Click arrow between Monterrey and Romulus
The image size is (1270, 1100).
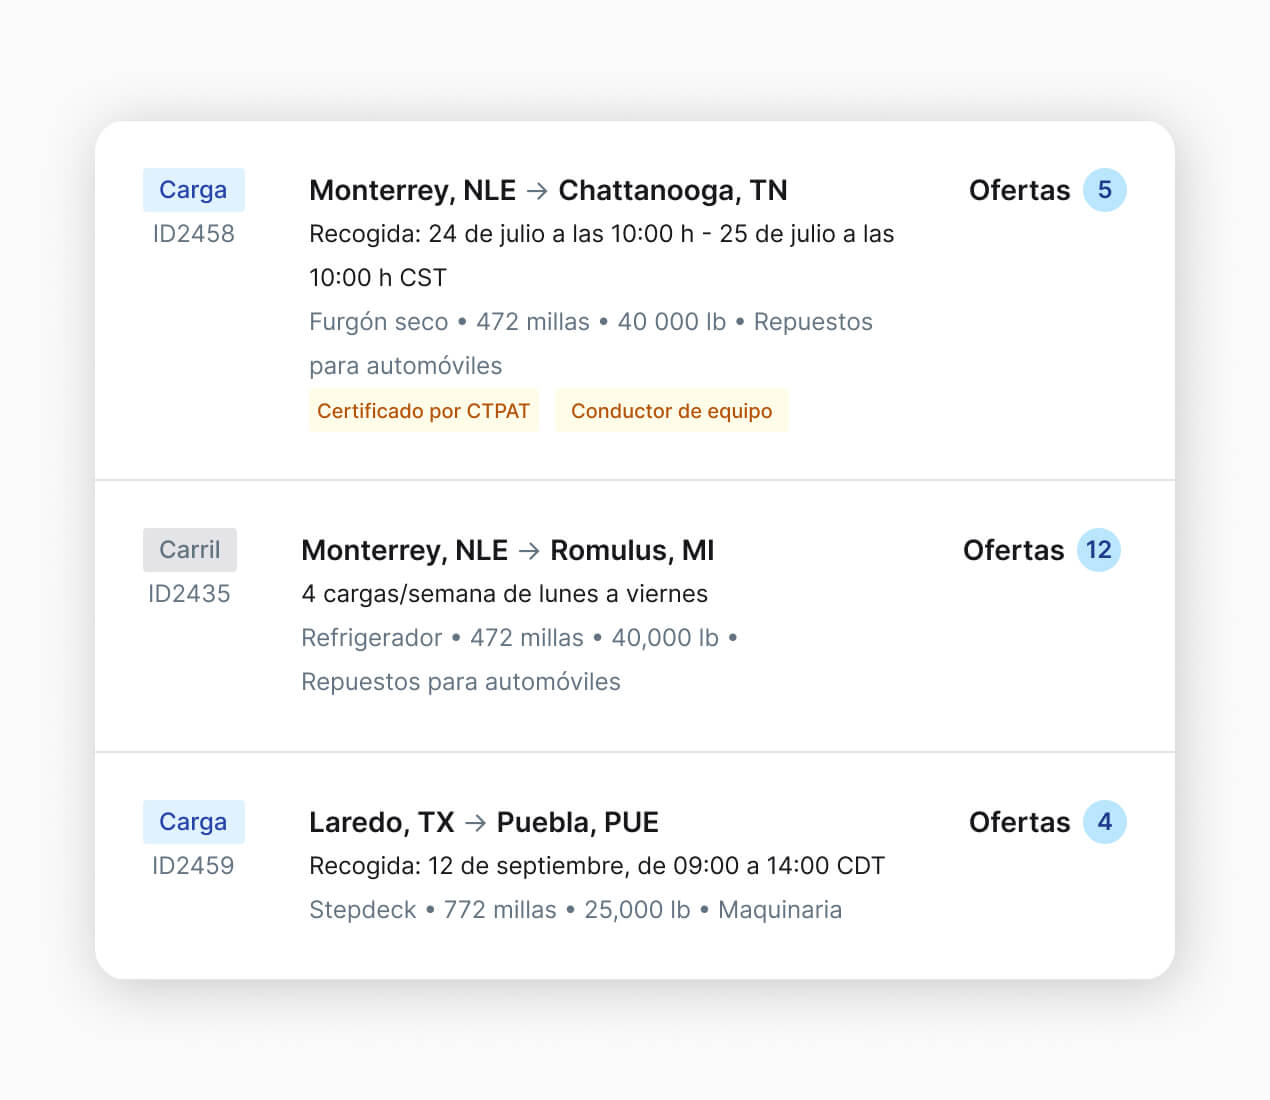point(529,550)
